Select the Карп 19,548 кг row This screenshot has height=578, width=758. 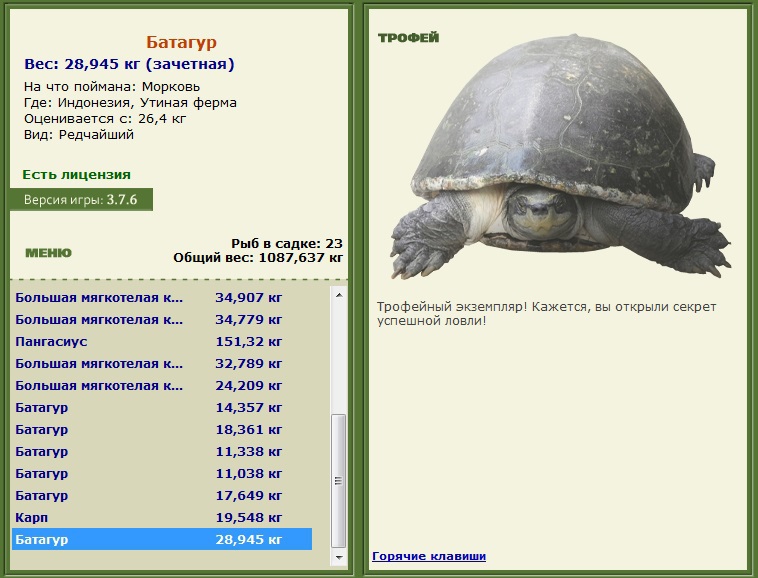pyautogui.click(x=162, y=518)
